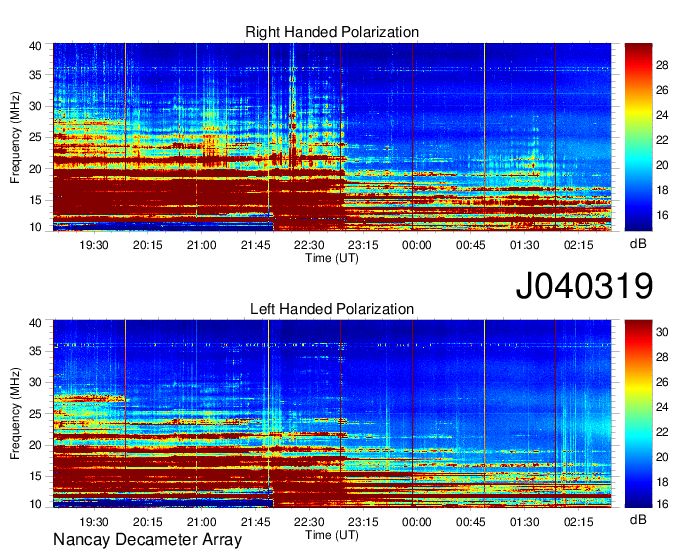
Task: Click the Right Handed plot's dB colorbar
Action: pos(638,137)
